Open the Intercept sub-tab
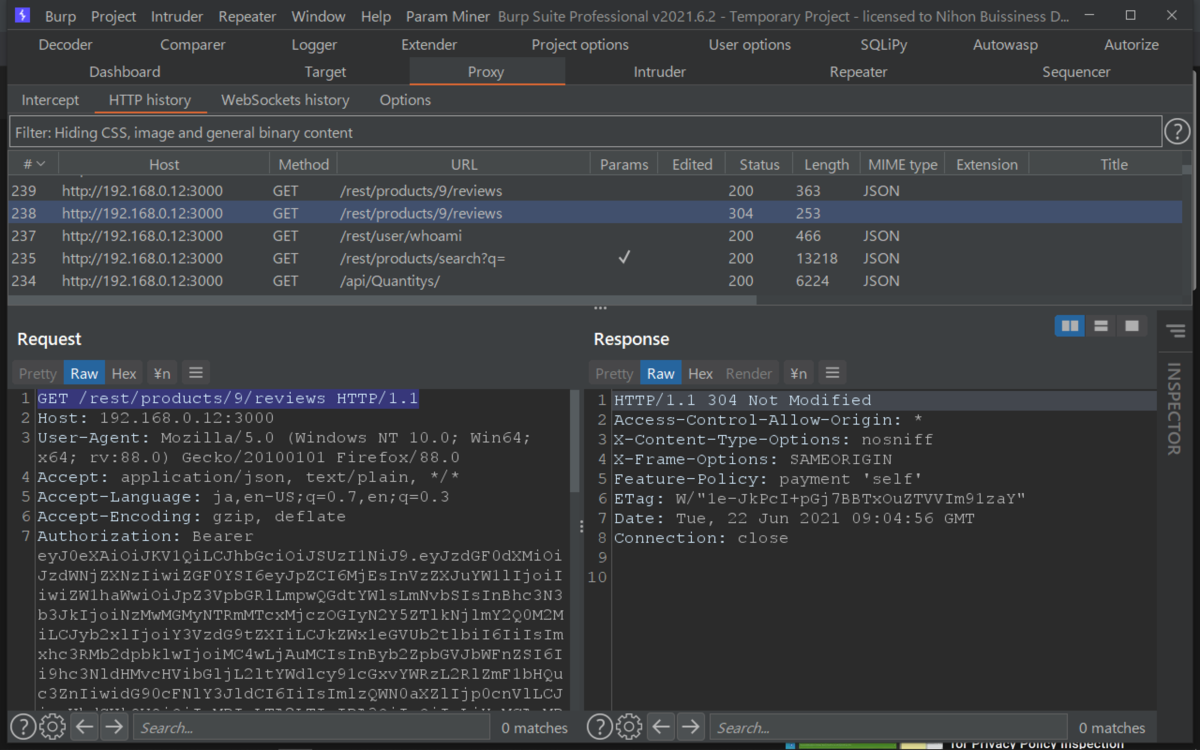The height and width of the screenshot is (750, 1200). pos(50,100)
